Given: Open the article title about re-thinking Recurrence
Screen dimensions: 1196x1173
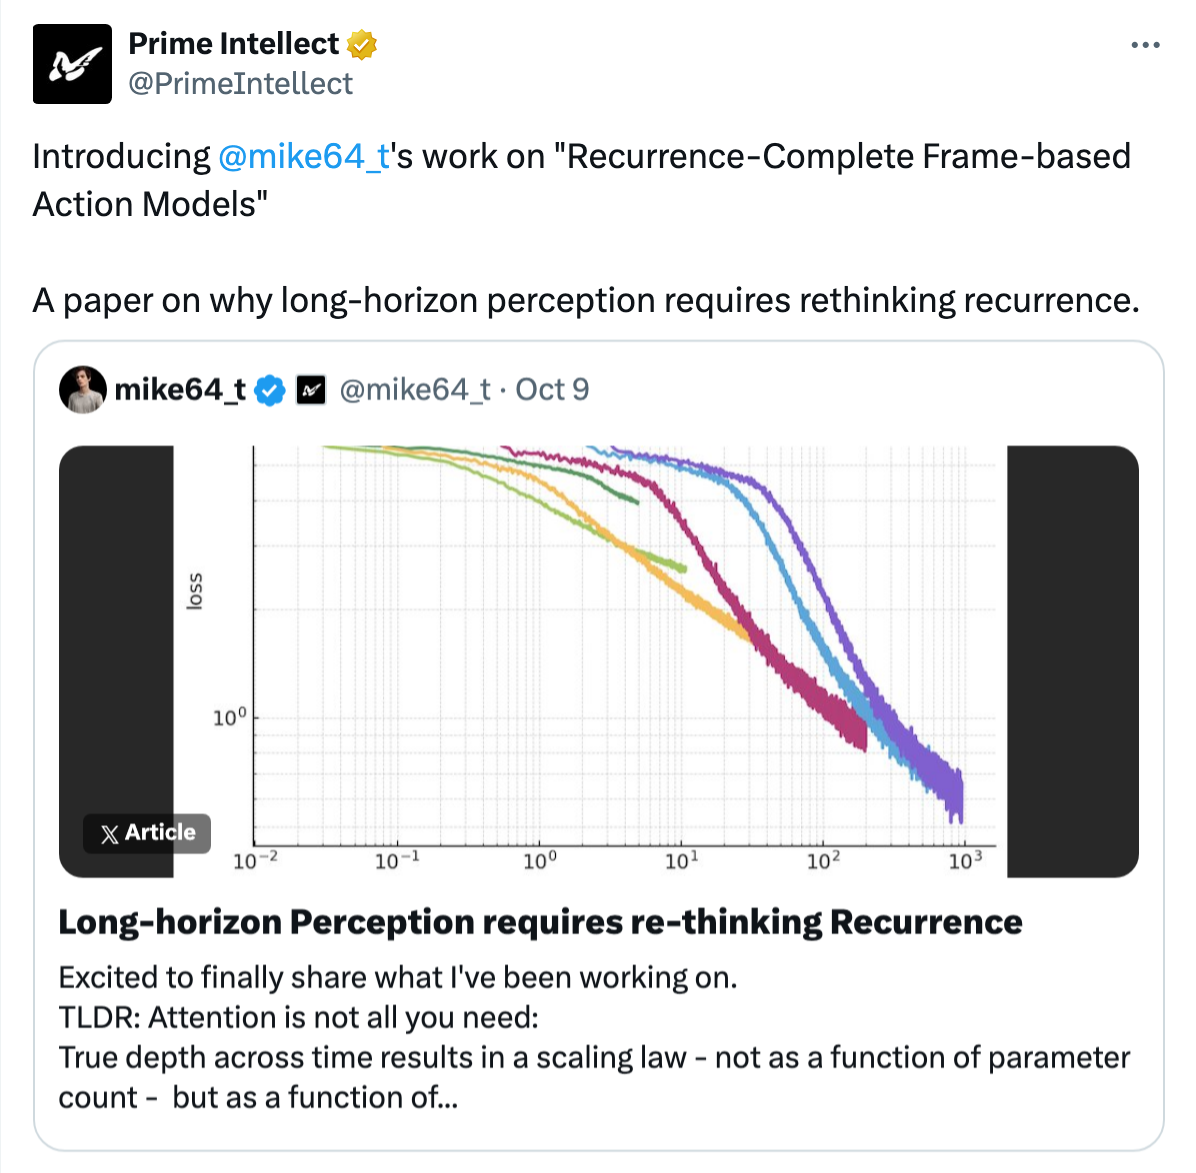Looking at the screenshot, I should point(540,922).
